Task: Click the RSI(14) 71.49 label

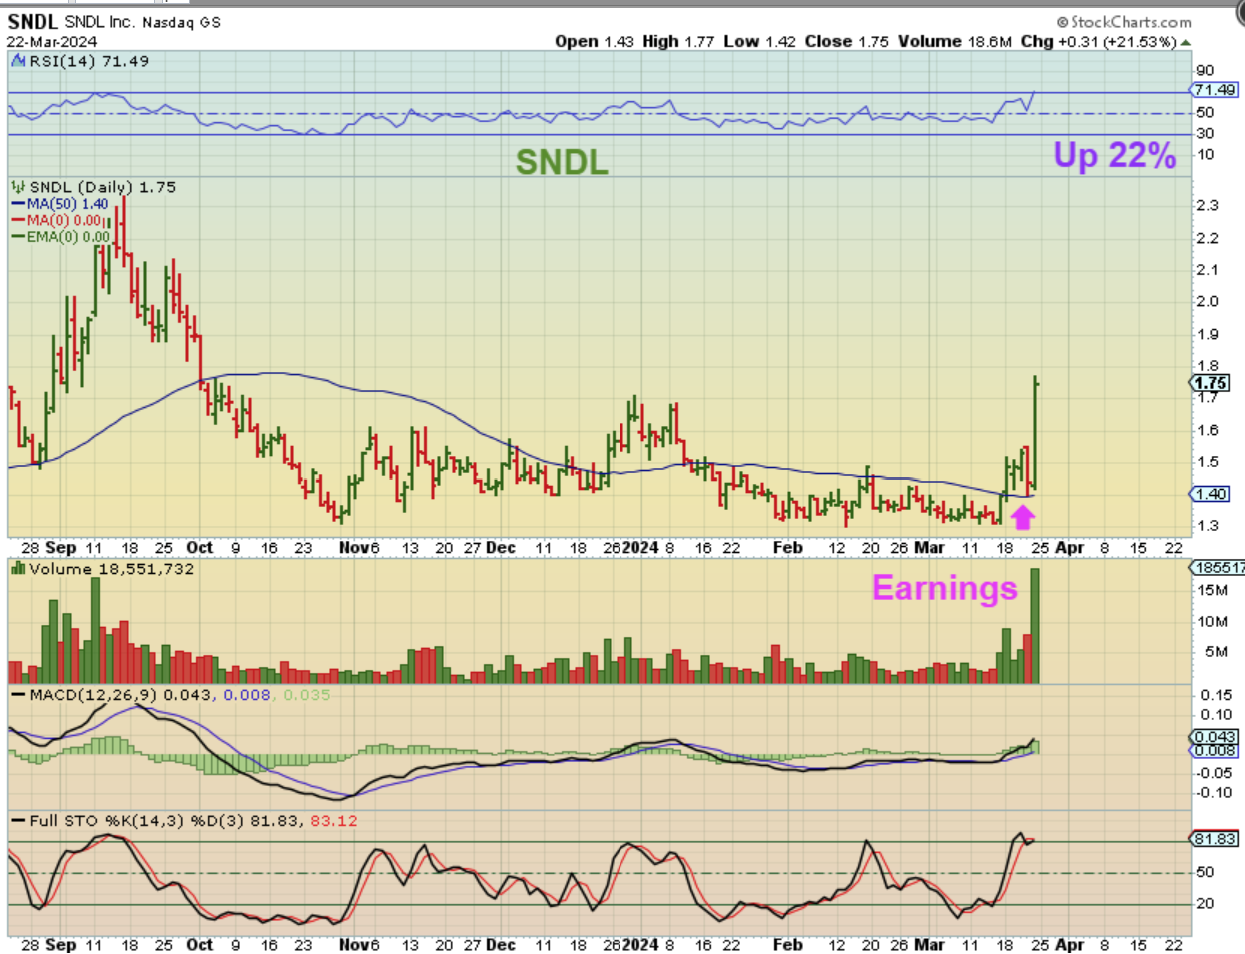Action: [88, 61]
